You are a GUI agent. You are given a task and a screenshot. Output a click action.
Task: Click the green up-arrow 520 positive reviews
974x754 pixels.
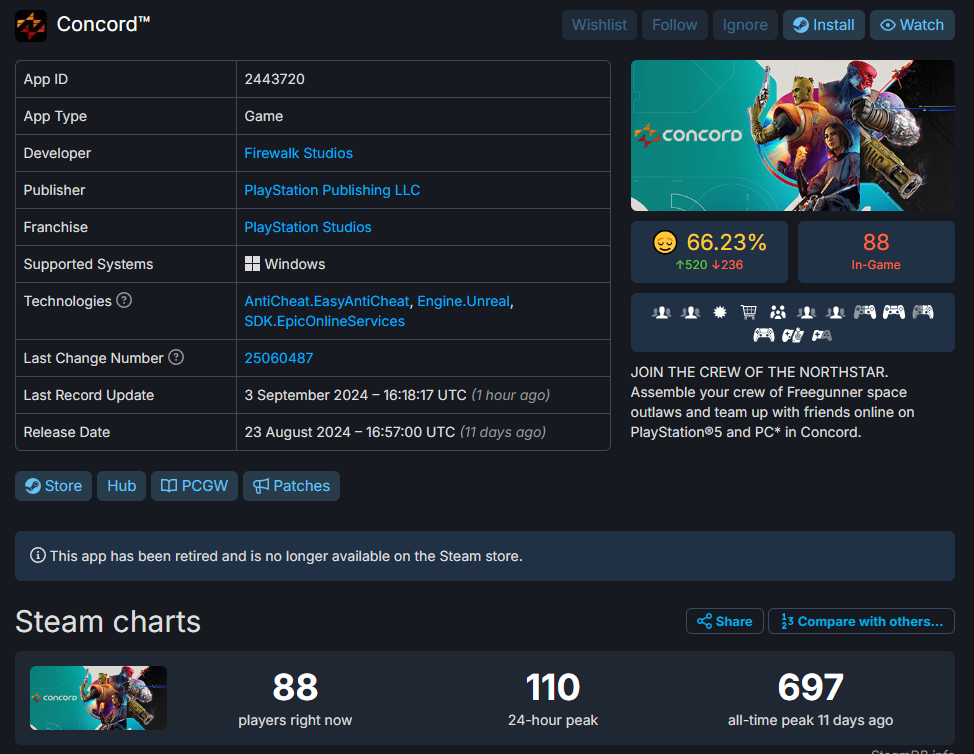[x=691, y=265]
